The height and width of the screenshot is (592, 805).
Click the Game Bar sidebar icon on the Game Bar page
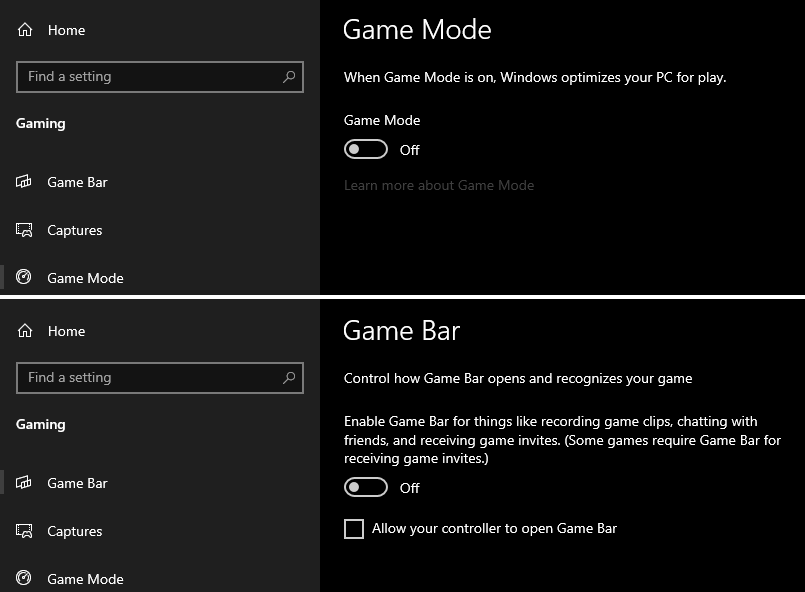click(25, 483)
